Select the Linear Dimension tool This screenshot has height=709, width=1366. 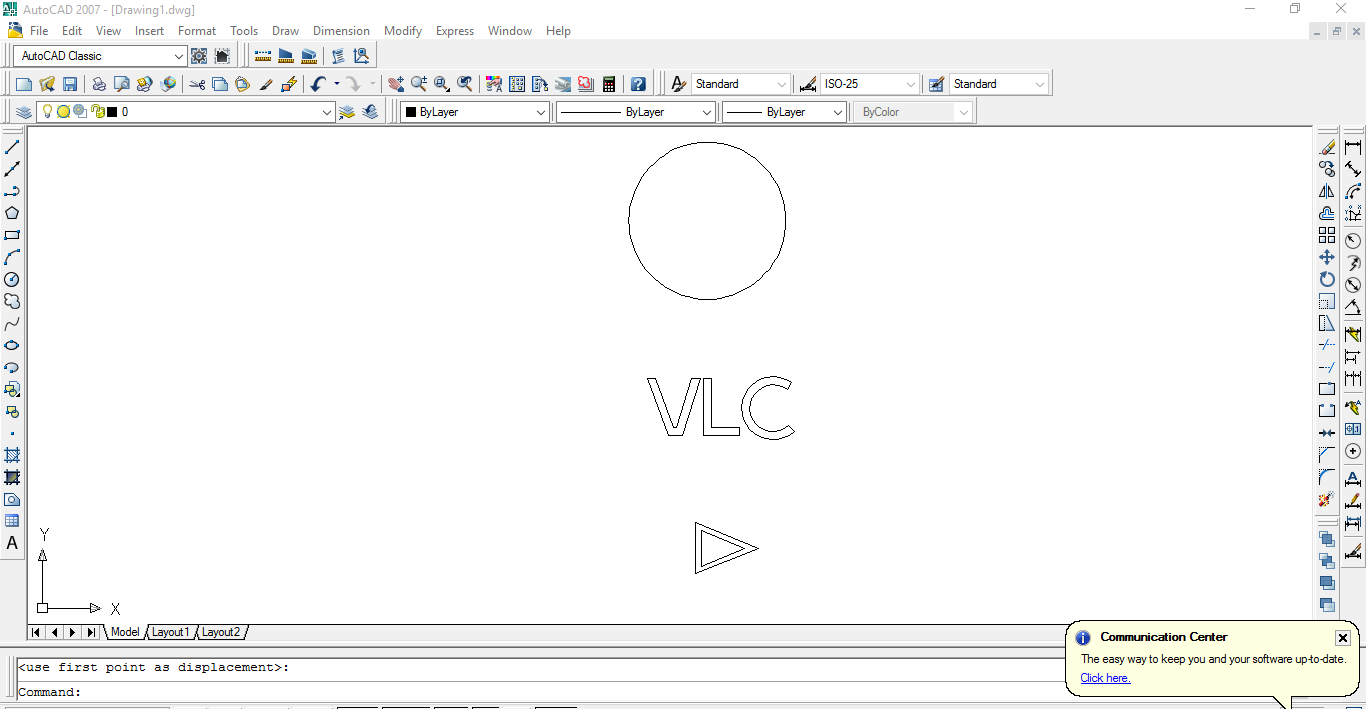(1353, 147)
